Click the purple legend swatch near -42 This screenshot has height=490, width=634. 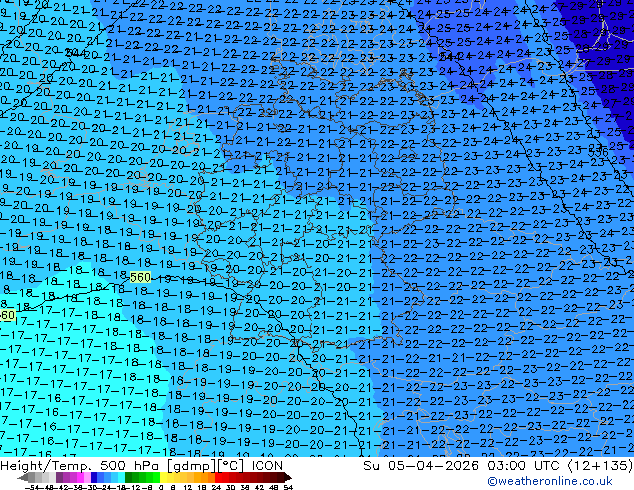(x=59, y=477)
